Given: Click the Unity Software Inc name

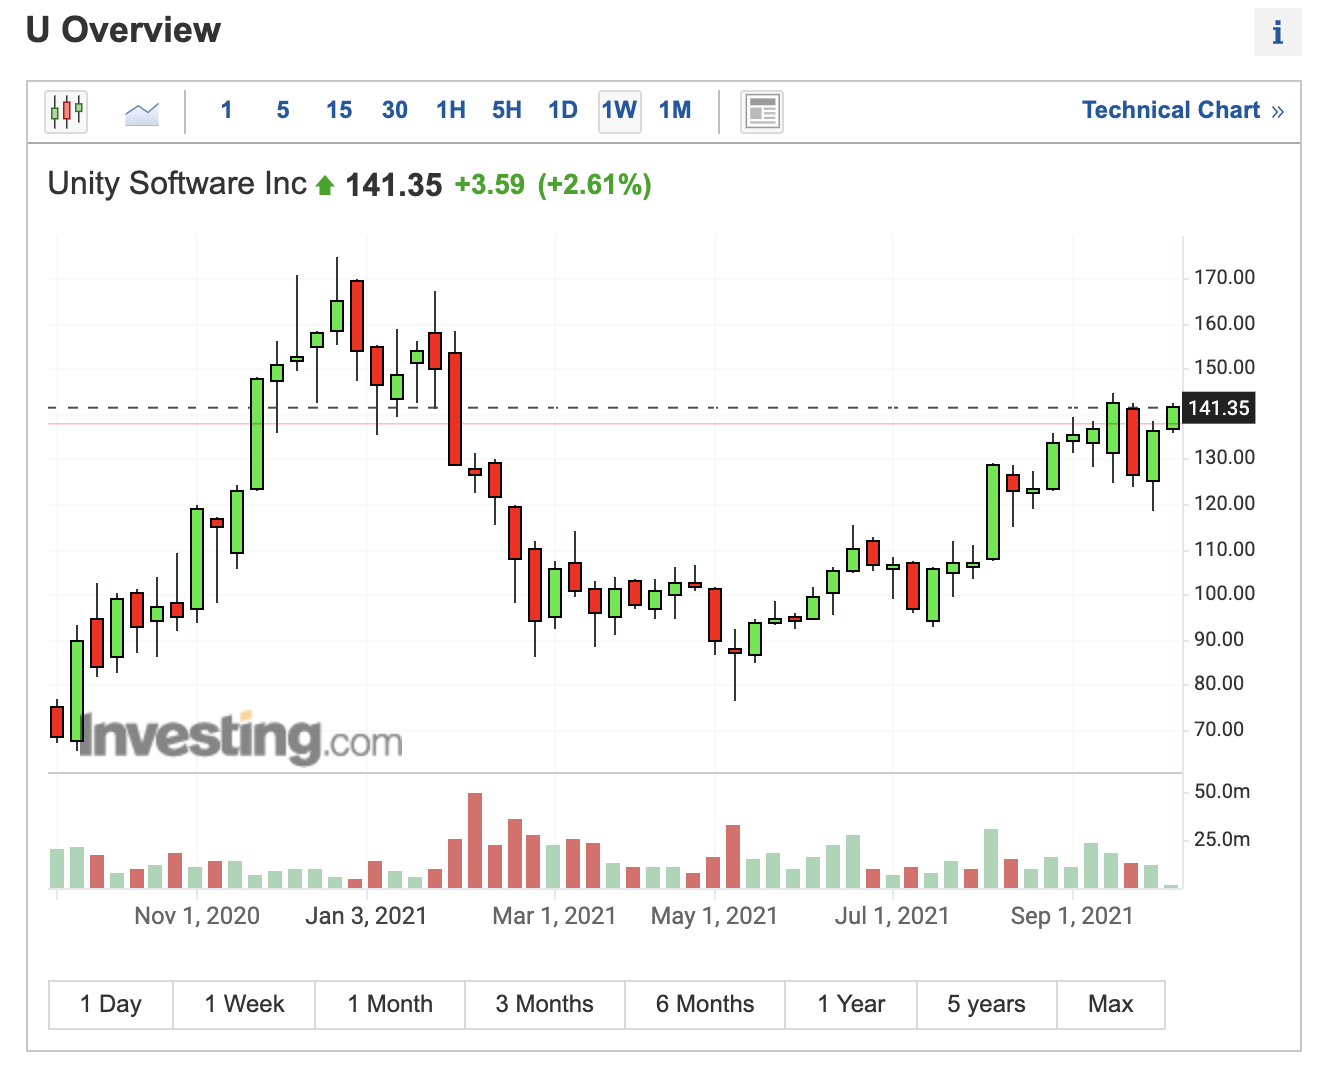Looking at the screenshot, I should coord(177,184).
